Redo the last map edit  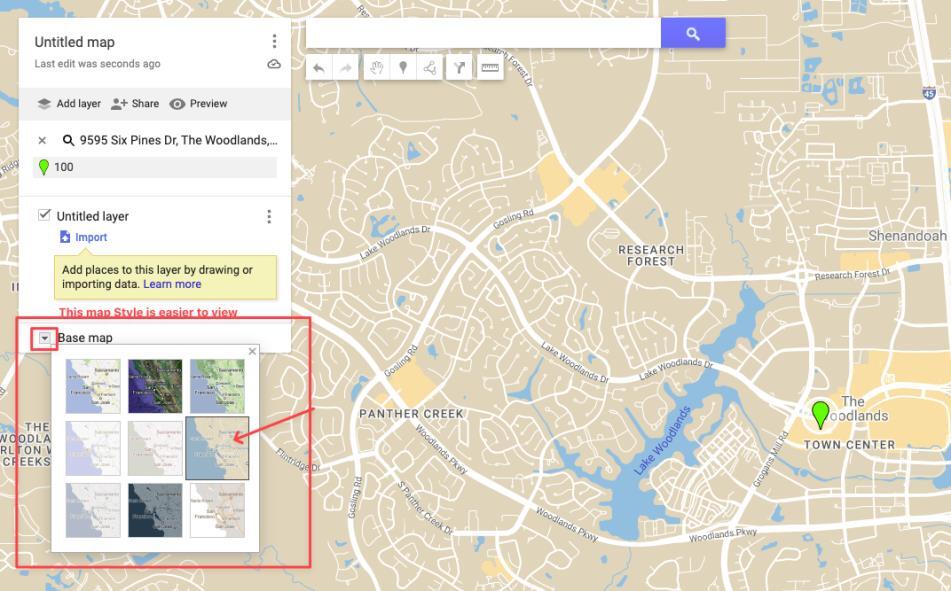coord(345,68)
